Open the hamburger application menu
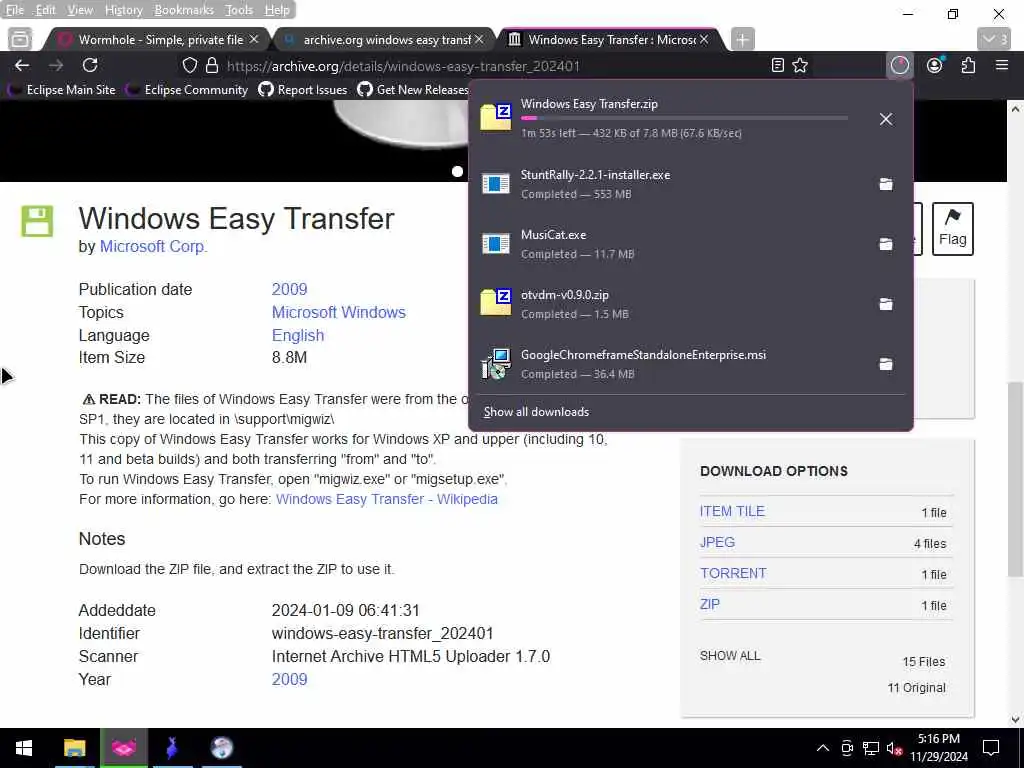1024x768 pixels. [x=1002, y=65]
